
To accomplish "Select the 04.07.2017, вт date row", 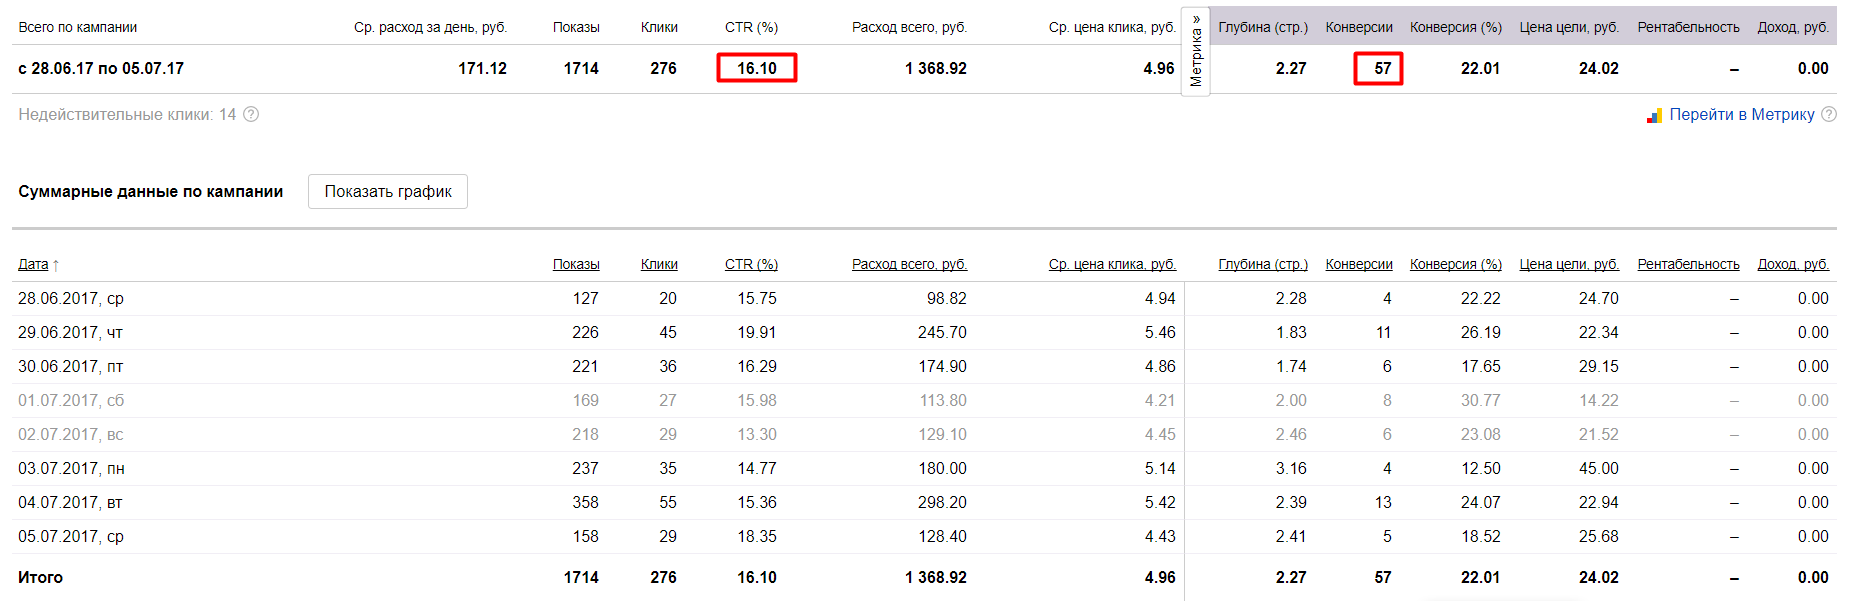I will [71, 502].
